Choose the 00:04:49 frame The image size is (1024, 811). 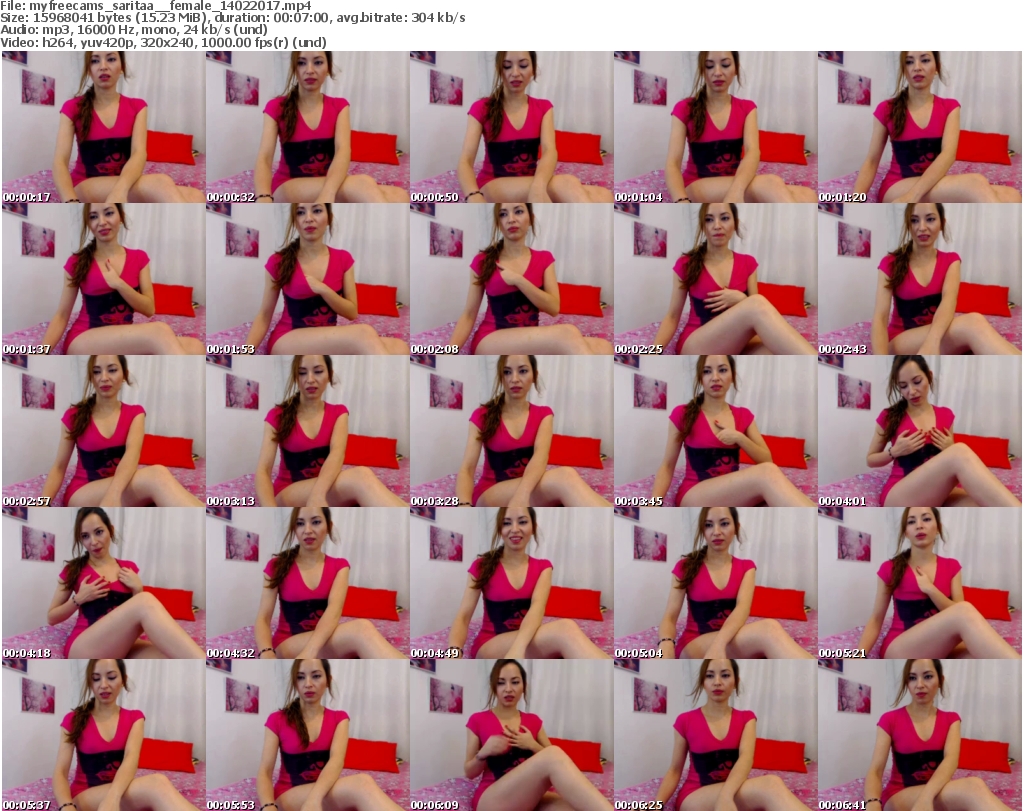(511, 583)
